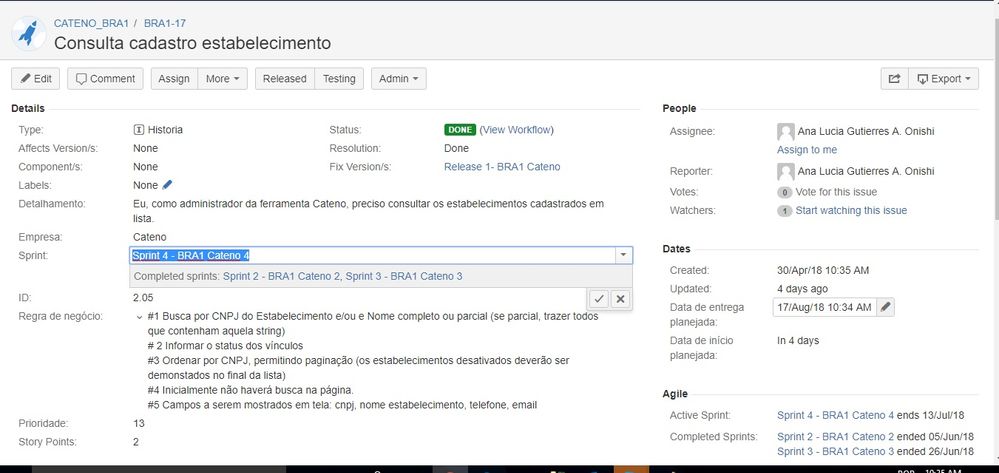Open Active Sprint 4 link in Agile section

pos(835,416)
